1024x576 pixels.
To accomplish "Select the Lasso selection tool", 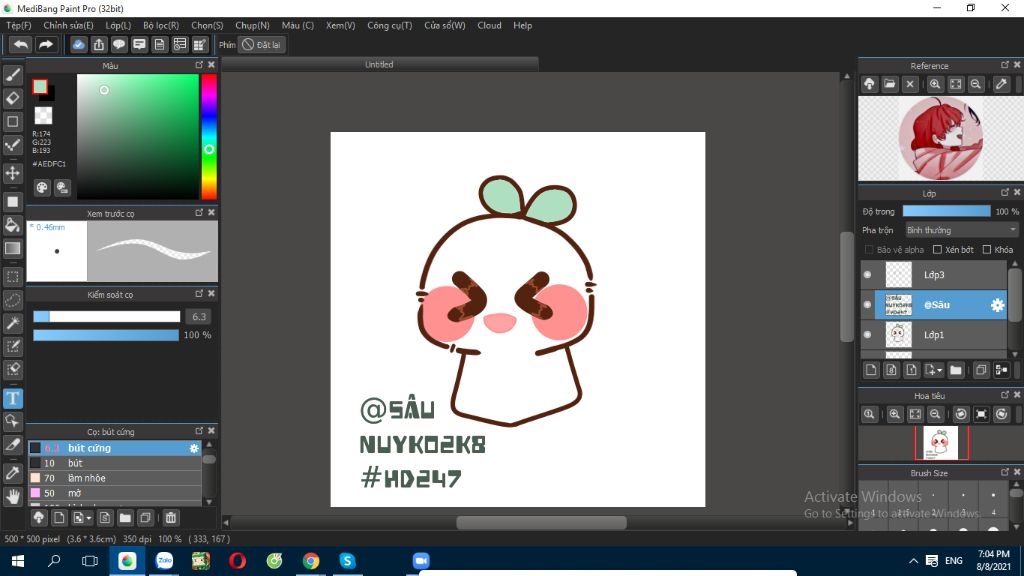I will click(x=12, y=300).
